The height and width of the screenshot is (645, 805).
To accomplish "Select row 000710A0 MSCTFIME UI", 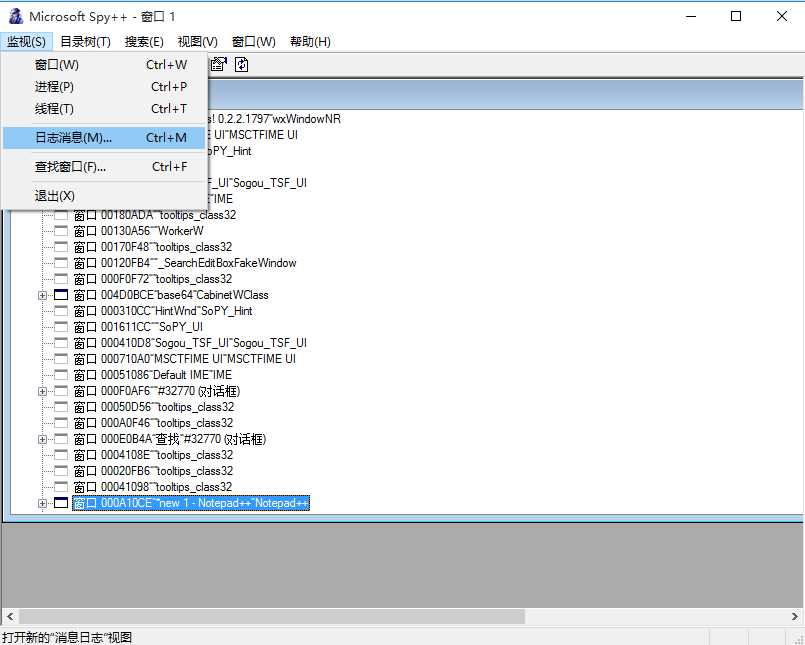I will [x=185, y=358].
